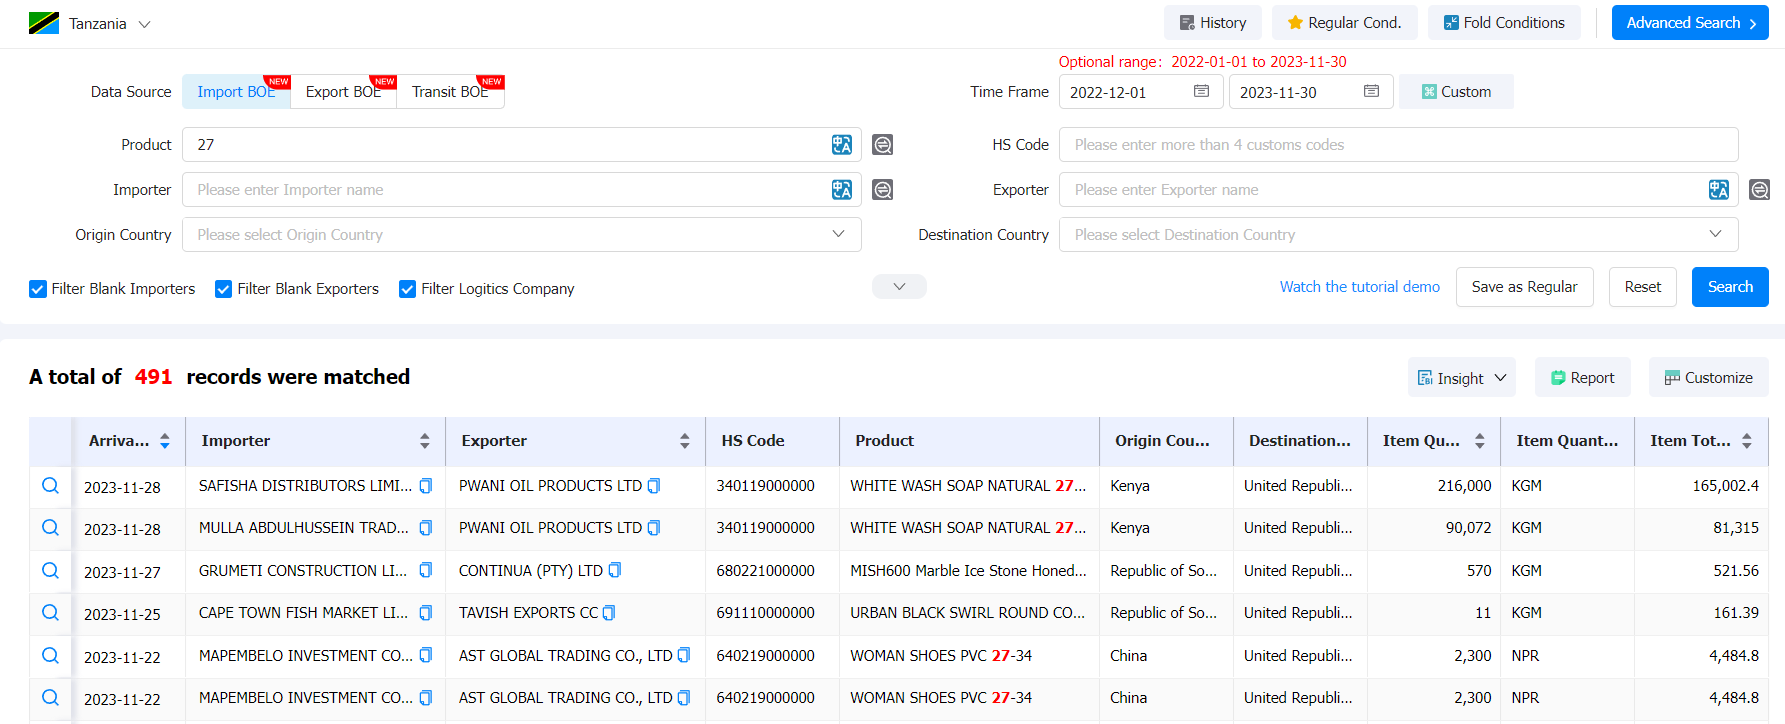Sort the Exporter column
The height and width of the screenshot is (724, 1785).
tap(685, 441)
